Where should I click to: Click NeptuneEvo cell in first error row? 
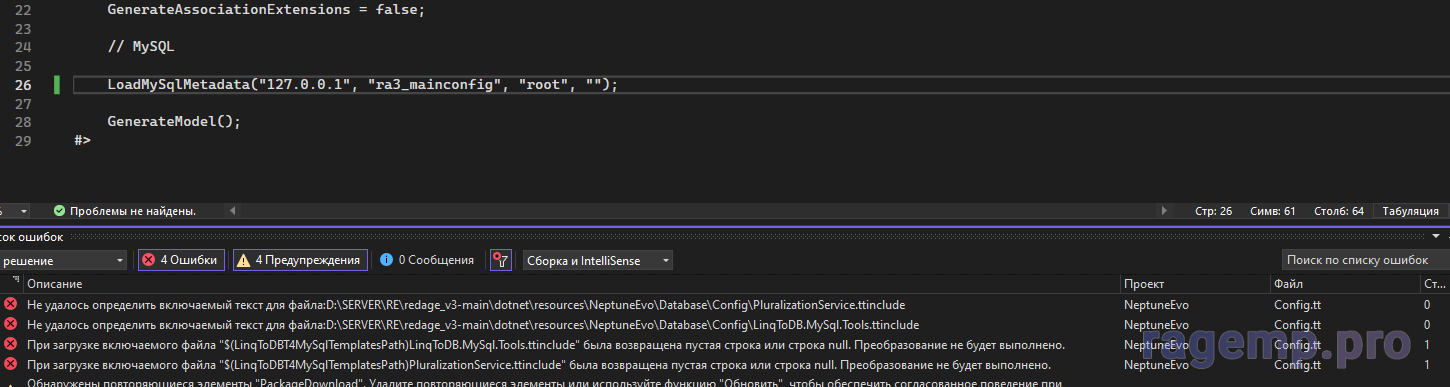pyautogui.click(x=1156, y=304)
